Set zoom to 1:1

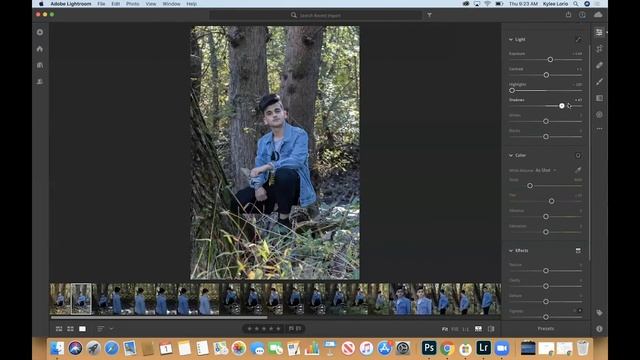(465, 329)
